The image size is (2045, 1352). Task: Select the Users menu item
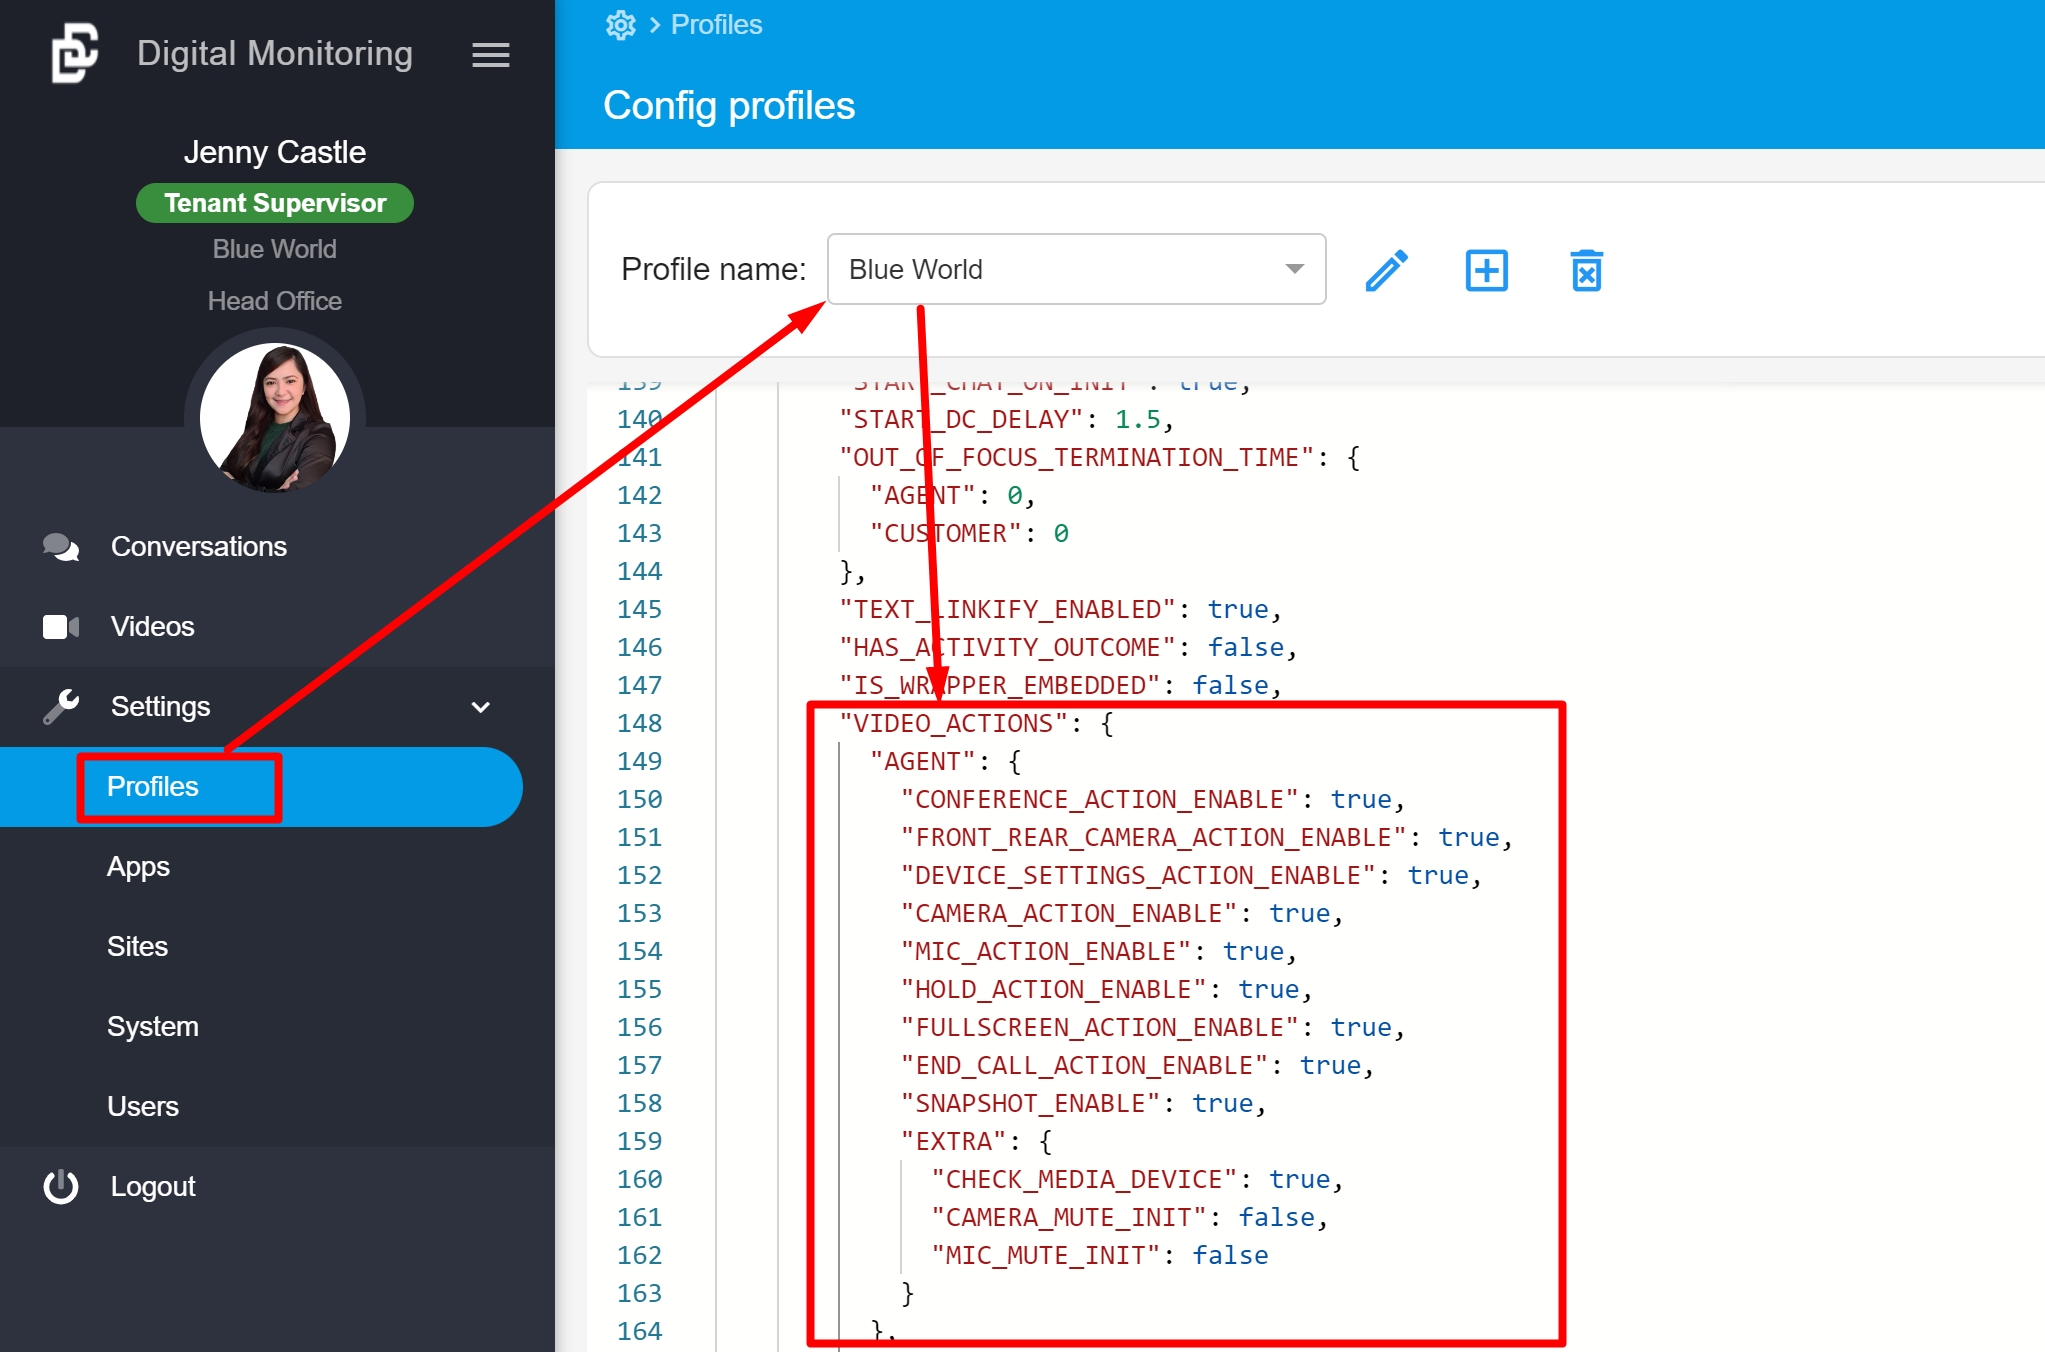point(142,1107)
